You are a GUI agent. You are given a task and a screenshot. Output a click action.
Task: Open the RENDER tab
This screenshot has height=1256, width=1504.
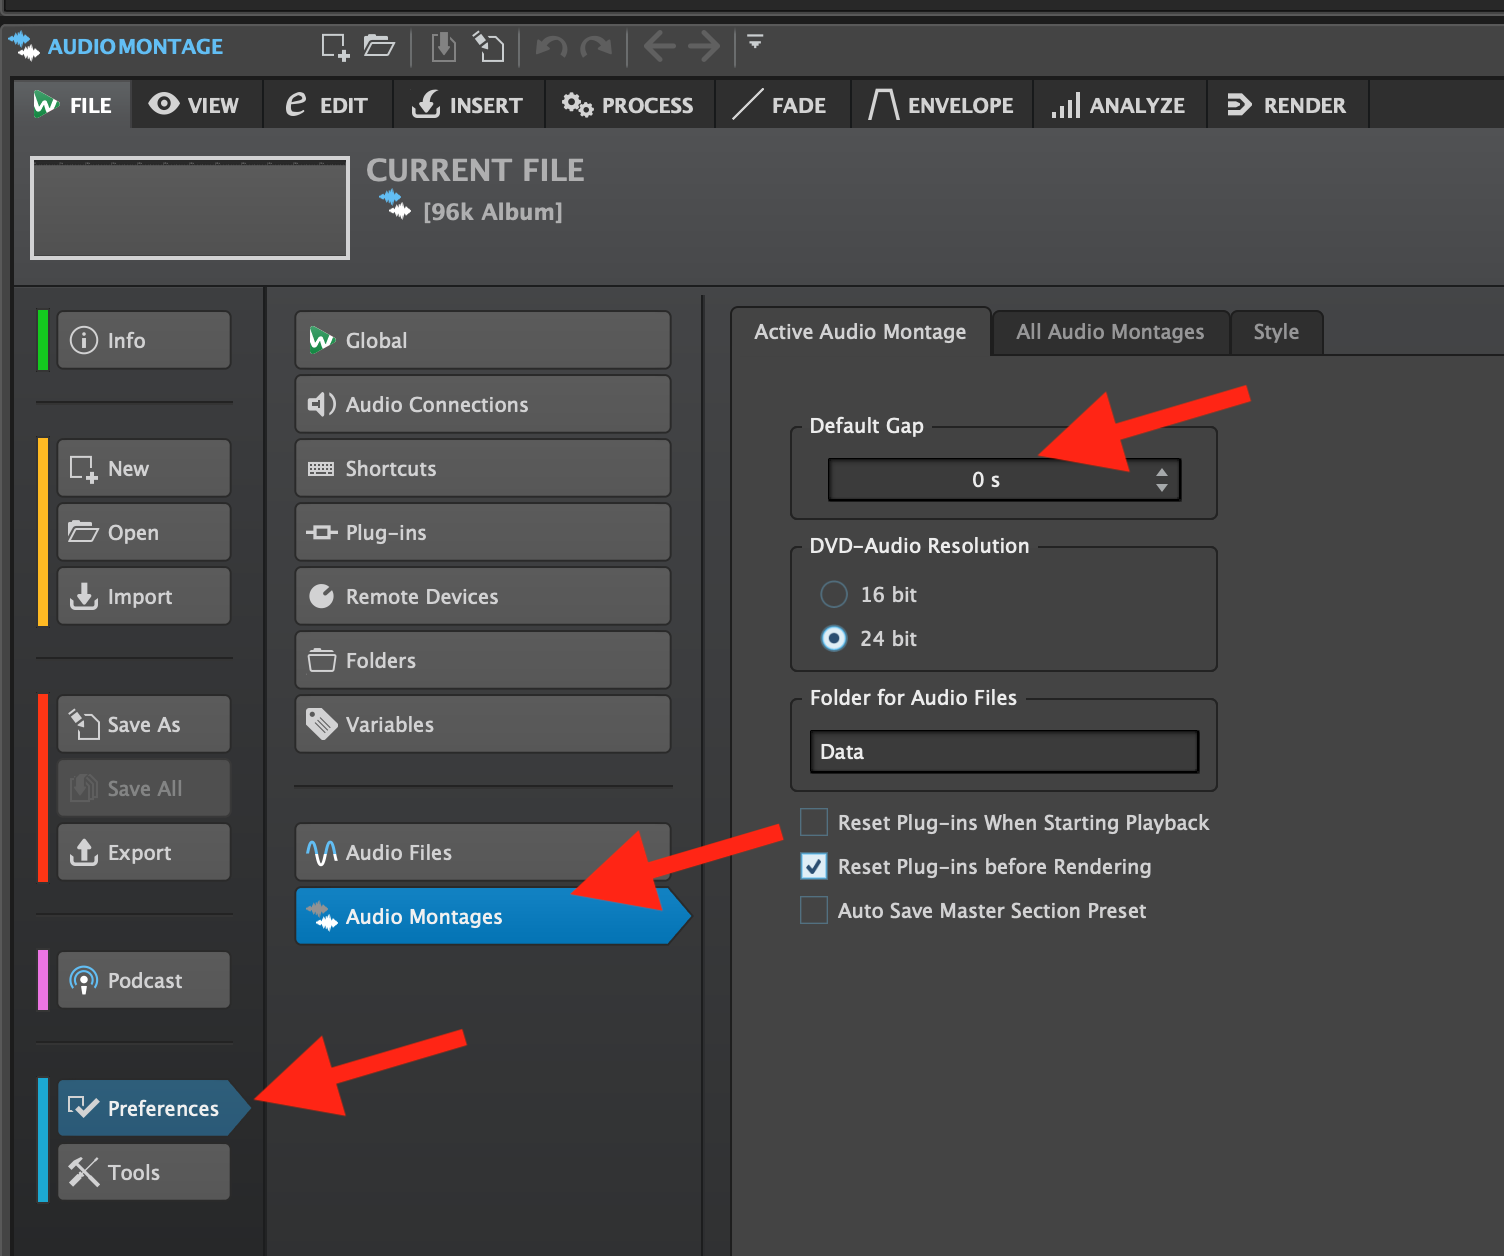[1288, 105]
